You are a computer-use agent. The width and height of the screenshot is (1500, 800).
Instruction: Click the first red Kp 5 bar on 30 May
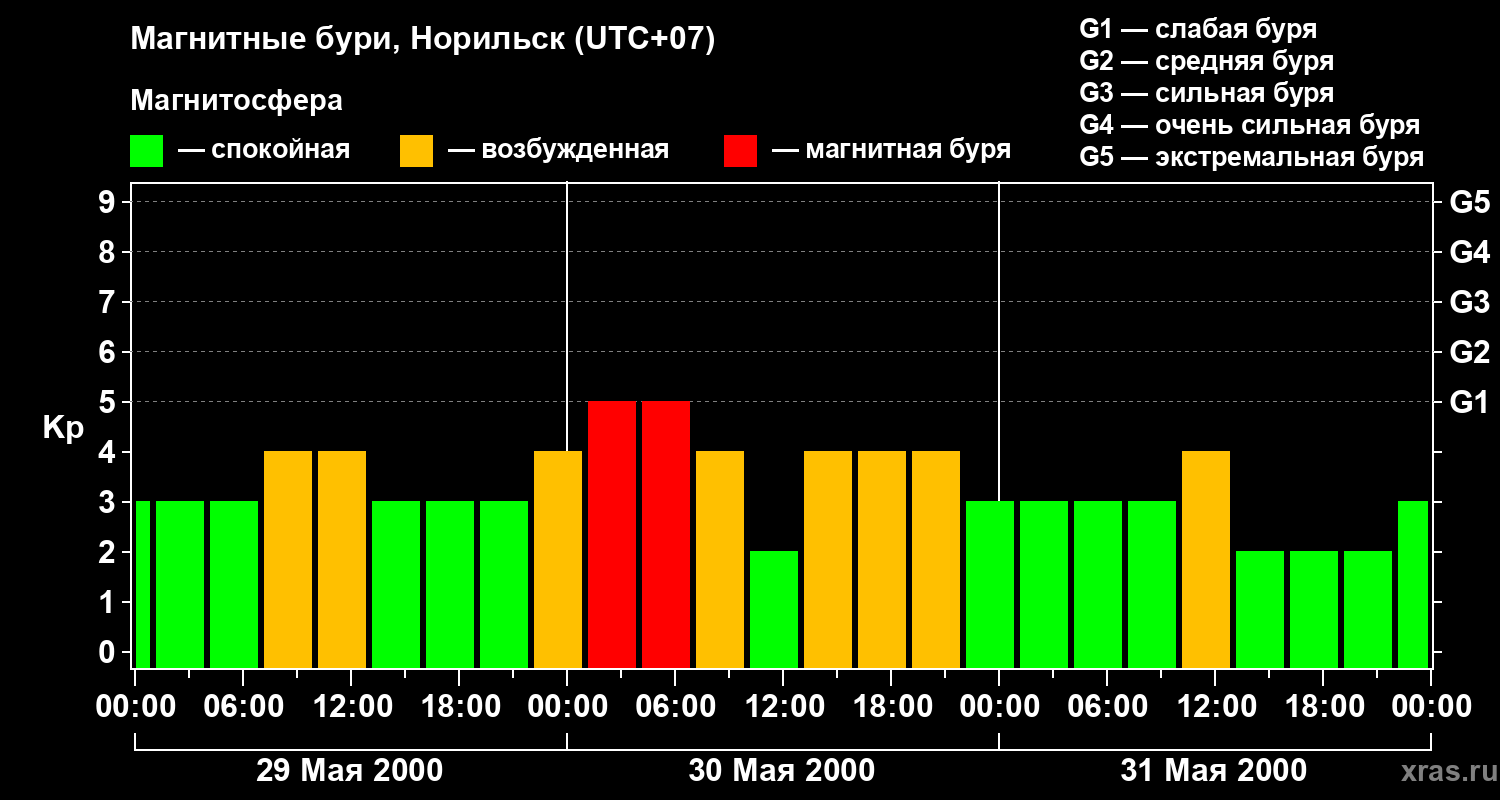[x=612, y=534]
